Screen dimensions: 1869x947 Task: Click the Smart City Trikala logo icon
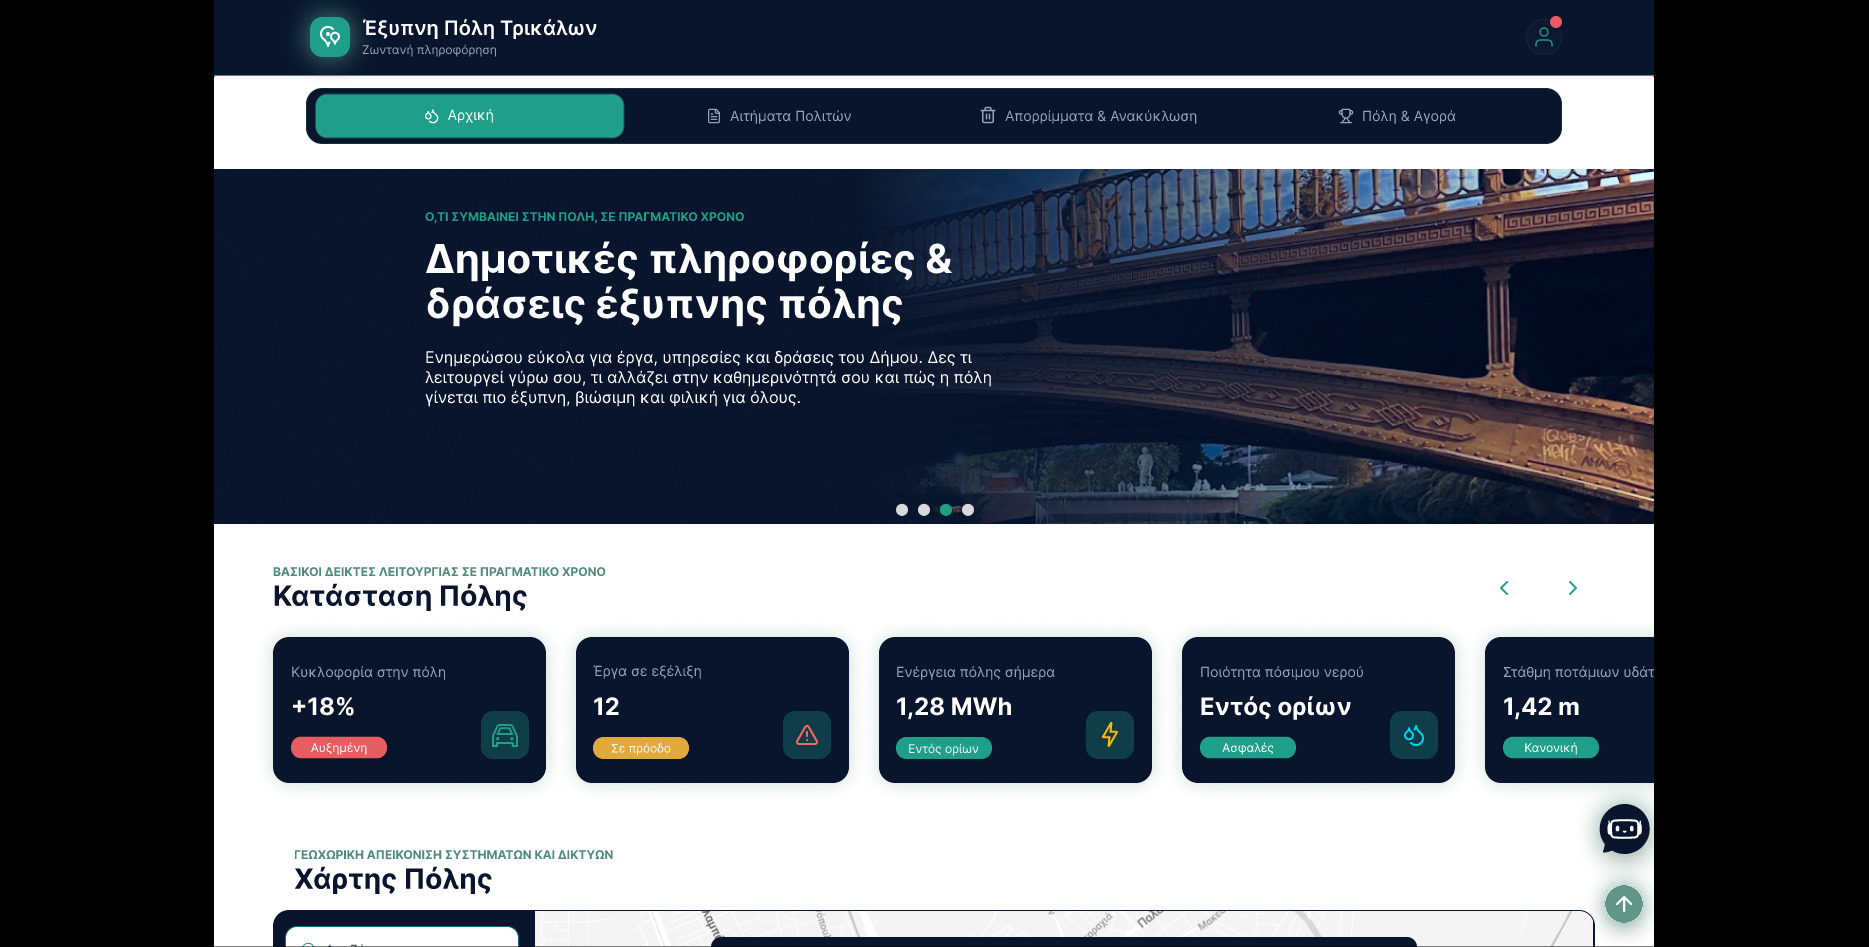pos(330,37)
